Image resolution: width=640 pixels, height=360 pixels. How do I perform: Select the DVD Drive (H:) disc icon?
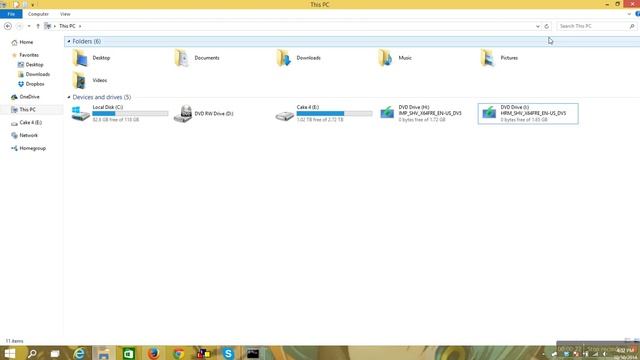coord(387,112)
